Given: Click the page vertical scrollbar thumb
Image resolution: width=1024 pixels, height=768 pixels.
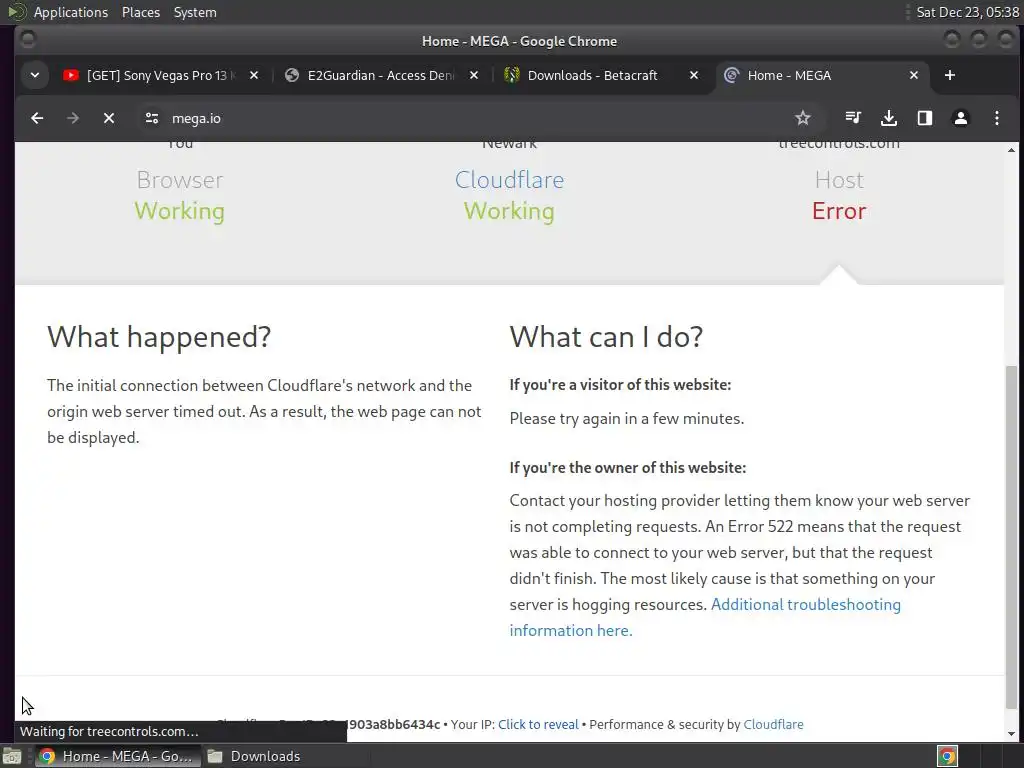Looking at the screenshot, I should click(x=1011, y=536).
